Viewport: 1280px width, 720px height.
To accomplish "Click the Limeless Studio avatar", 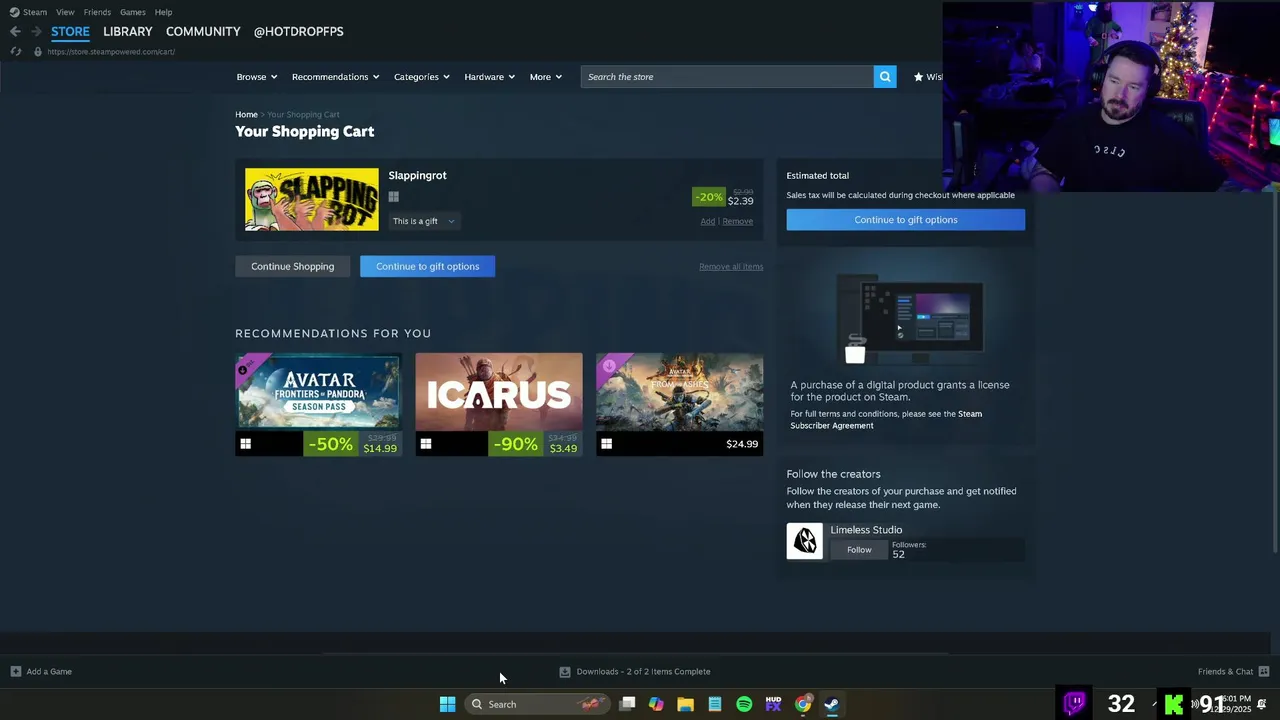I will (x=804, y=541).
